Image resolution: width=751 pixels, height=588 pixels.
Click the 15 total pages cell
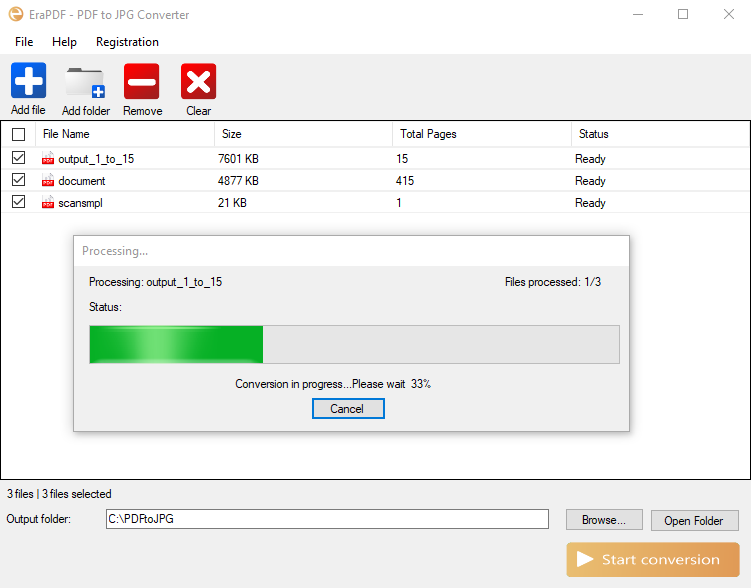tap(402, 158)
